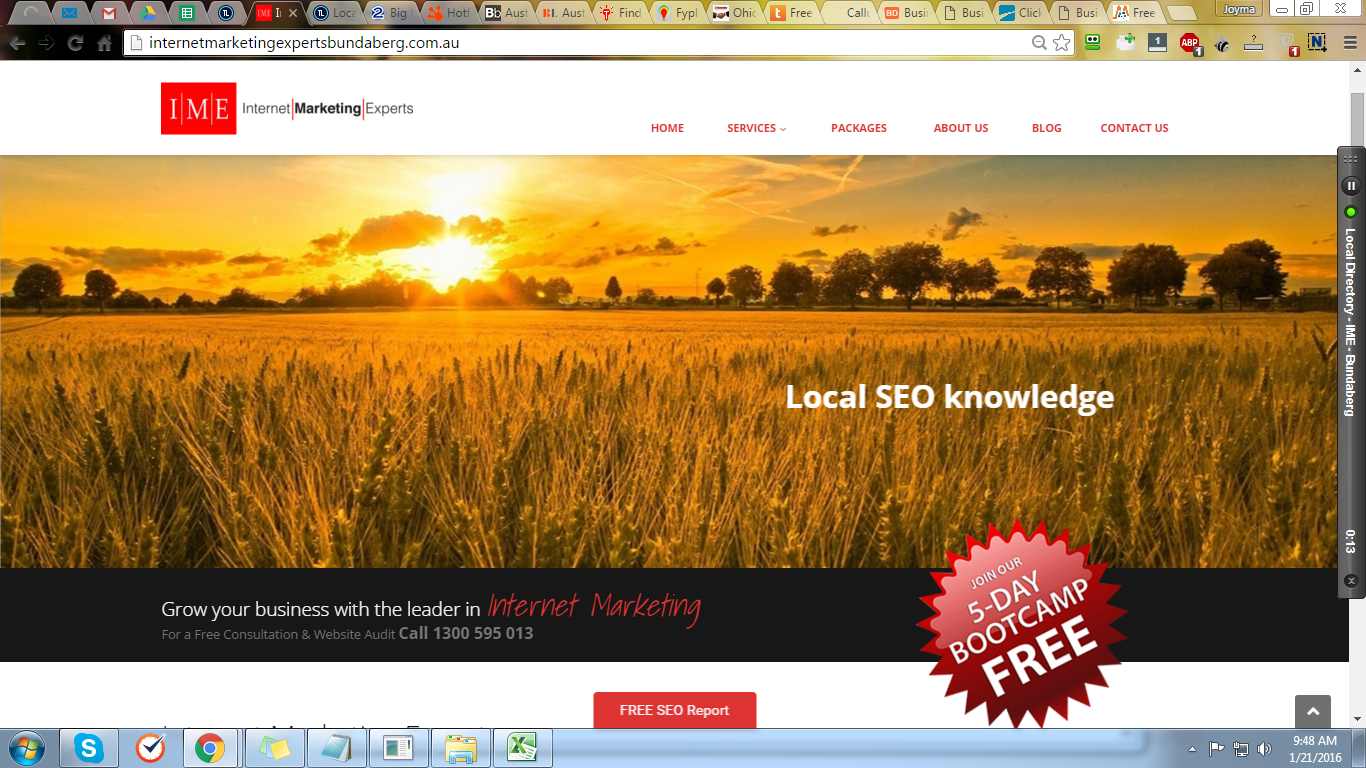Screen dimensions: 1366x768
Task: Expand the SERVICES dropdown menu
Action: pyautogui.click(x=756, y=128)
